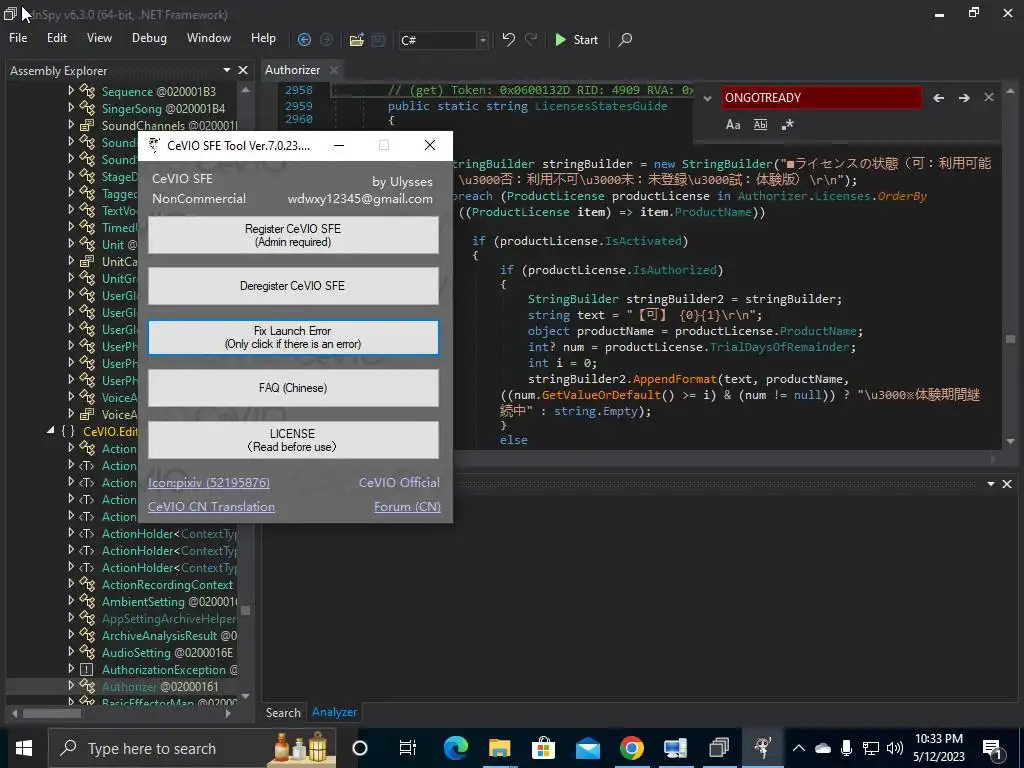This screenshot has width=1024, height=768.
Task: Click the AudioSetting class icon
Action: pyautogui.click(x=87, y=652)
